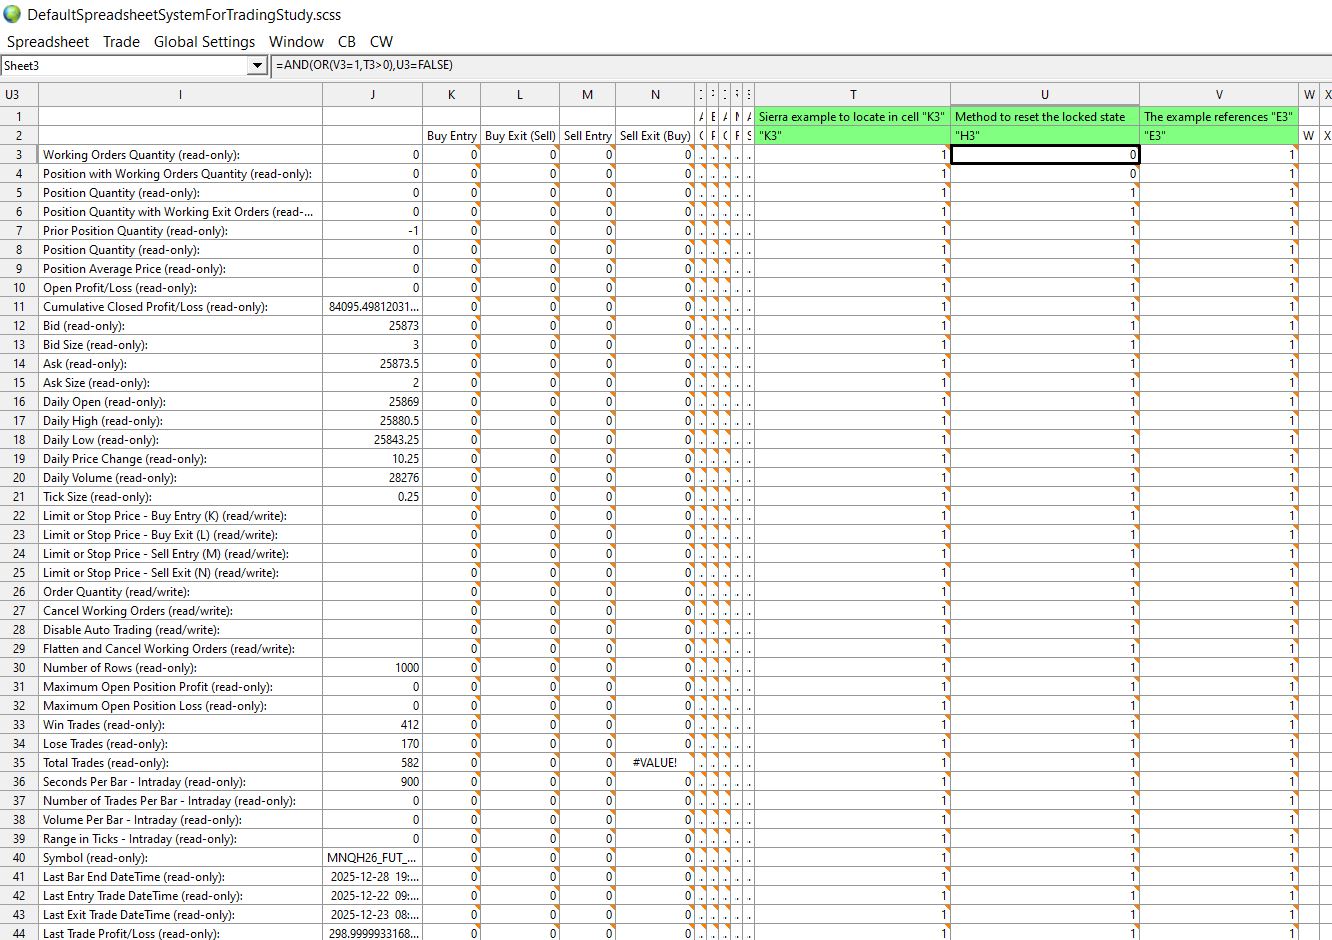The width and height of the screenshot is (1332, 940).
Task: Click the Daily Volume value 28276
Action: [x=373, y=478]
